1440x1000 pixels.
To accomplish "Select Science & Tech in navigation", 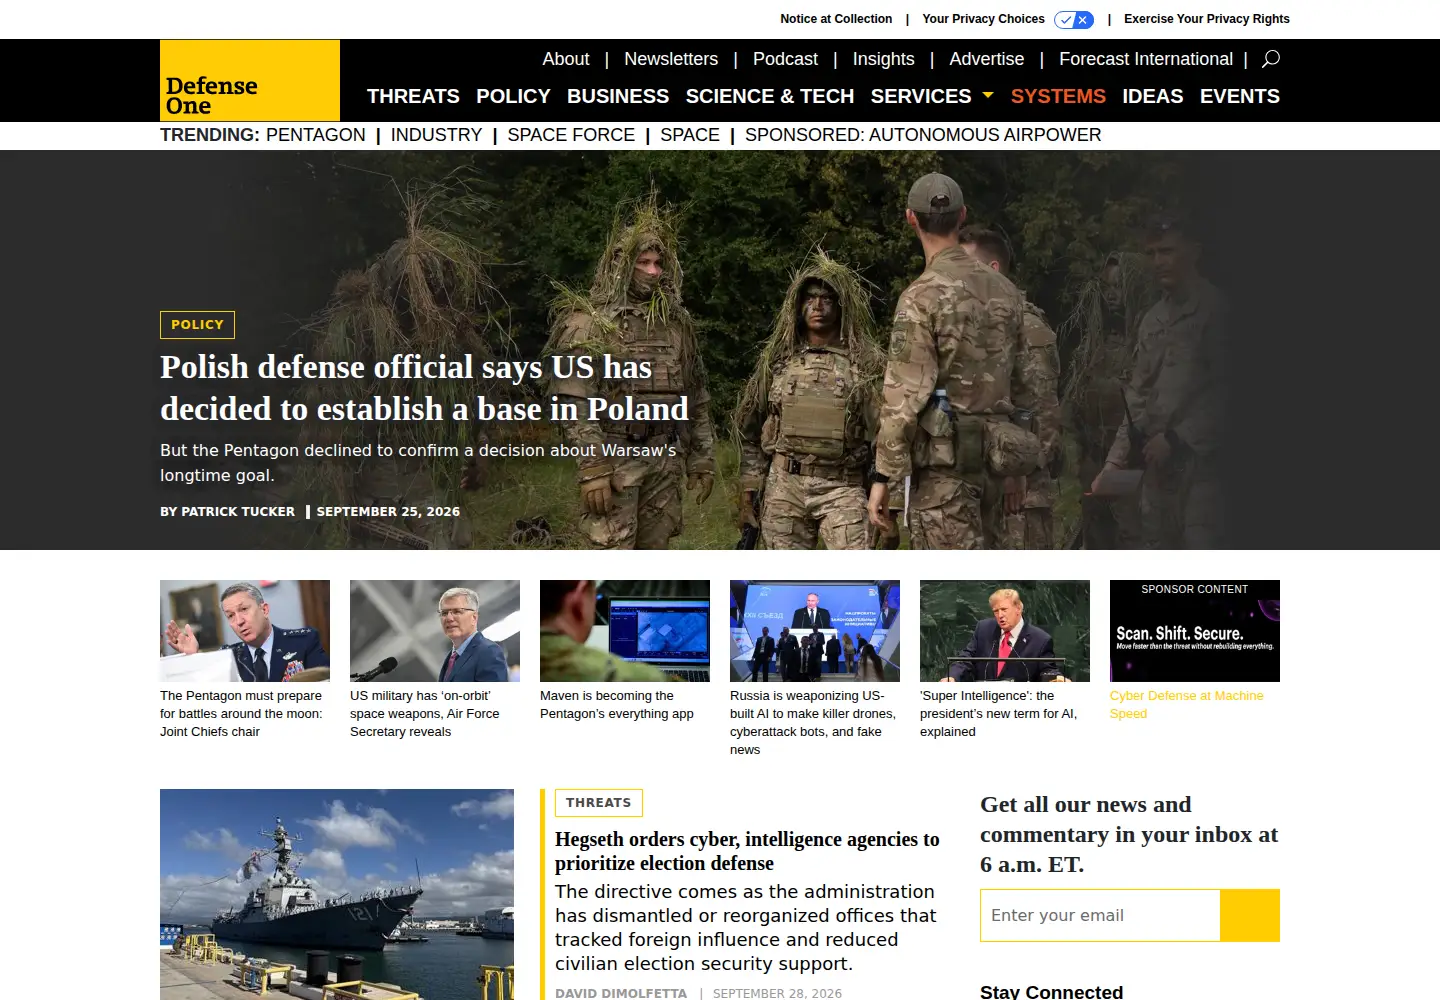I will pos(770,96).
